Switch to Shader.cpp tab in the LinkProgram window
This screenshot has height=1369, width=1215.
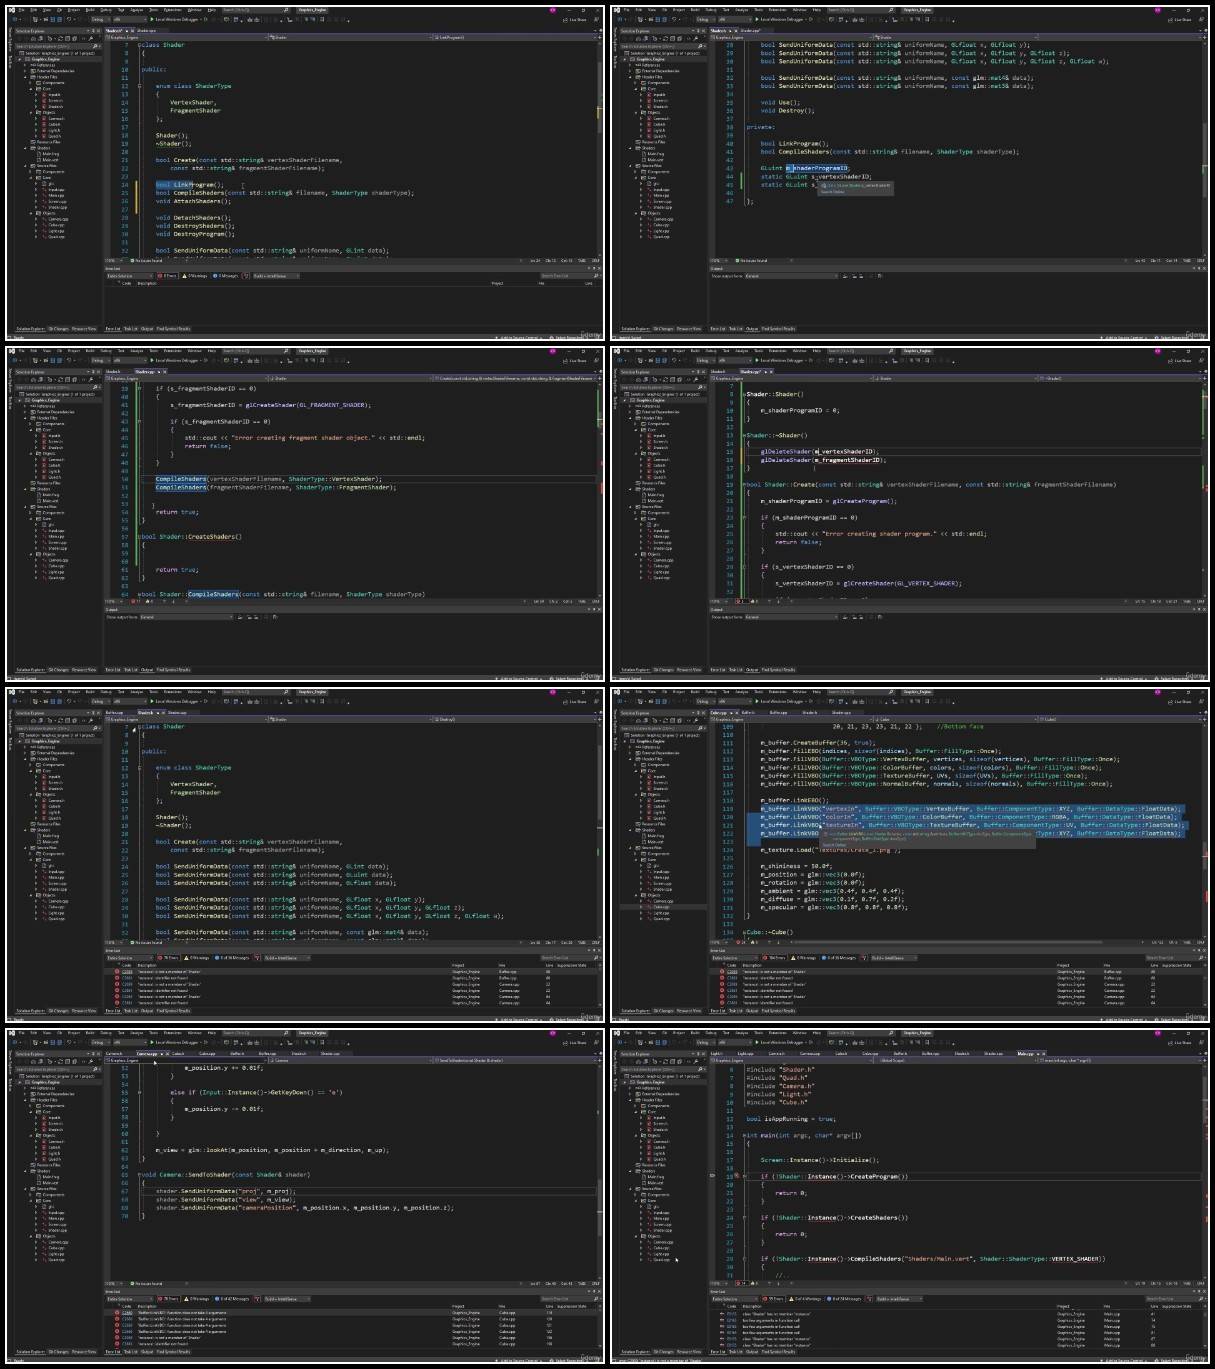pyautogui.click(x=147, y=31)
